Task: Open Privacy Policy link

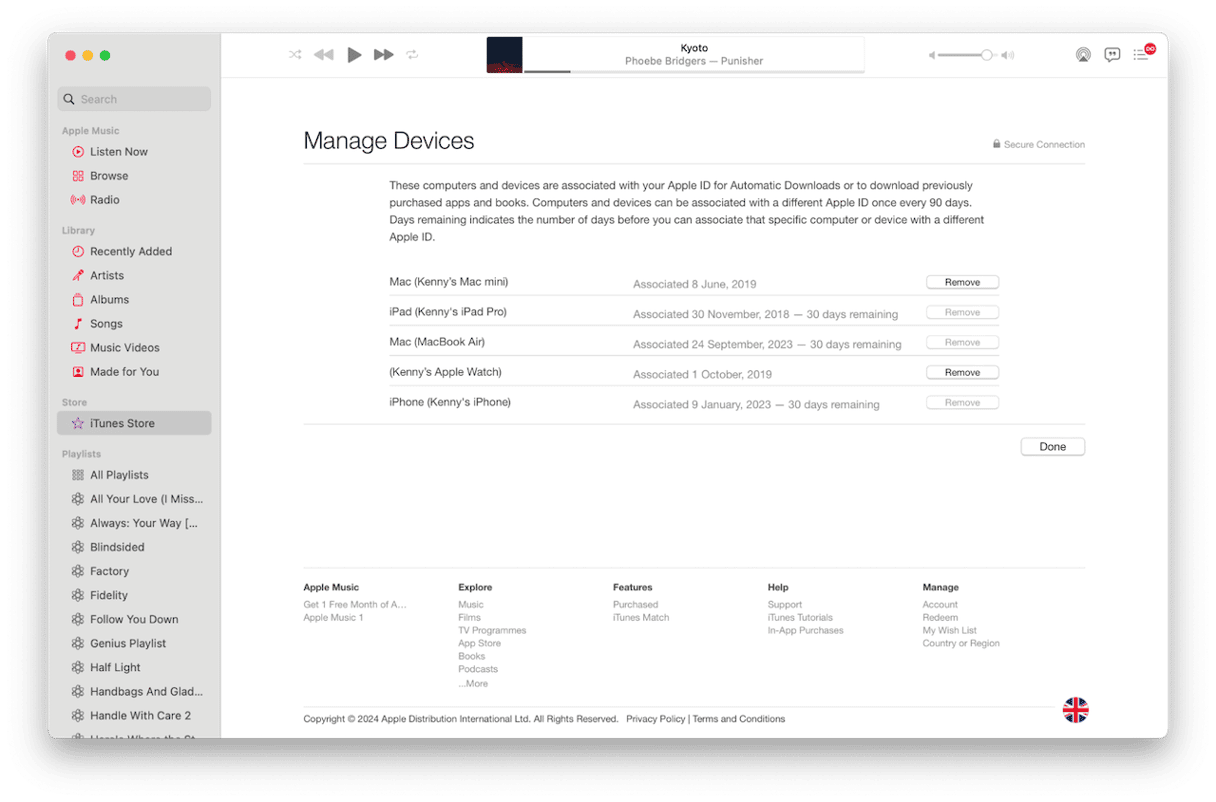Action: point(656,719)
